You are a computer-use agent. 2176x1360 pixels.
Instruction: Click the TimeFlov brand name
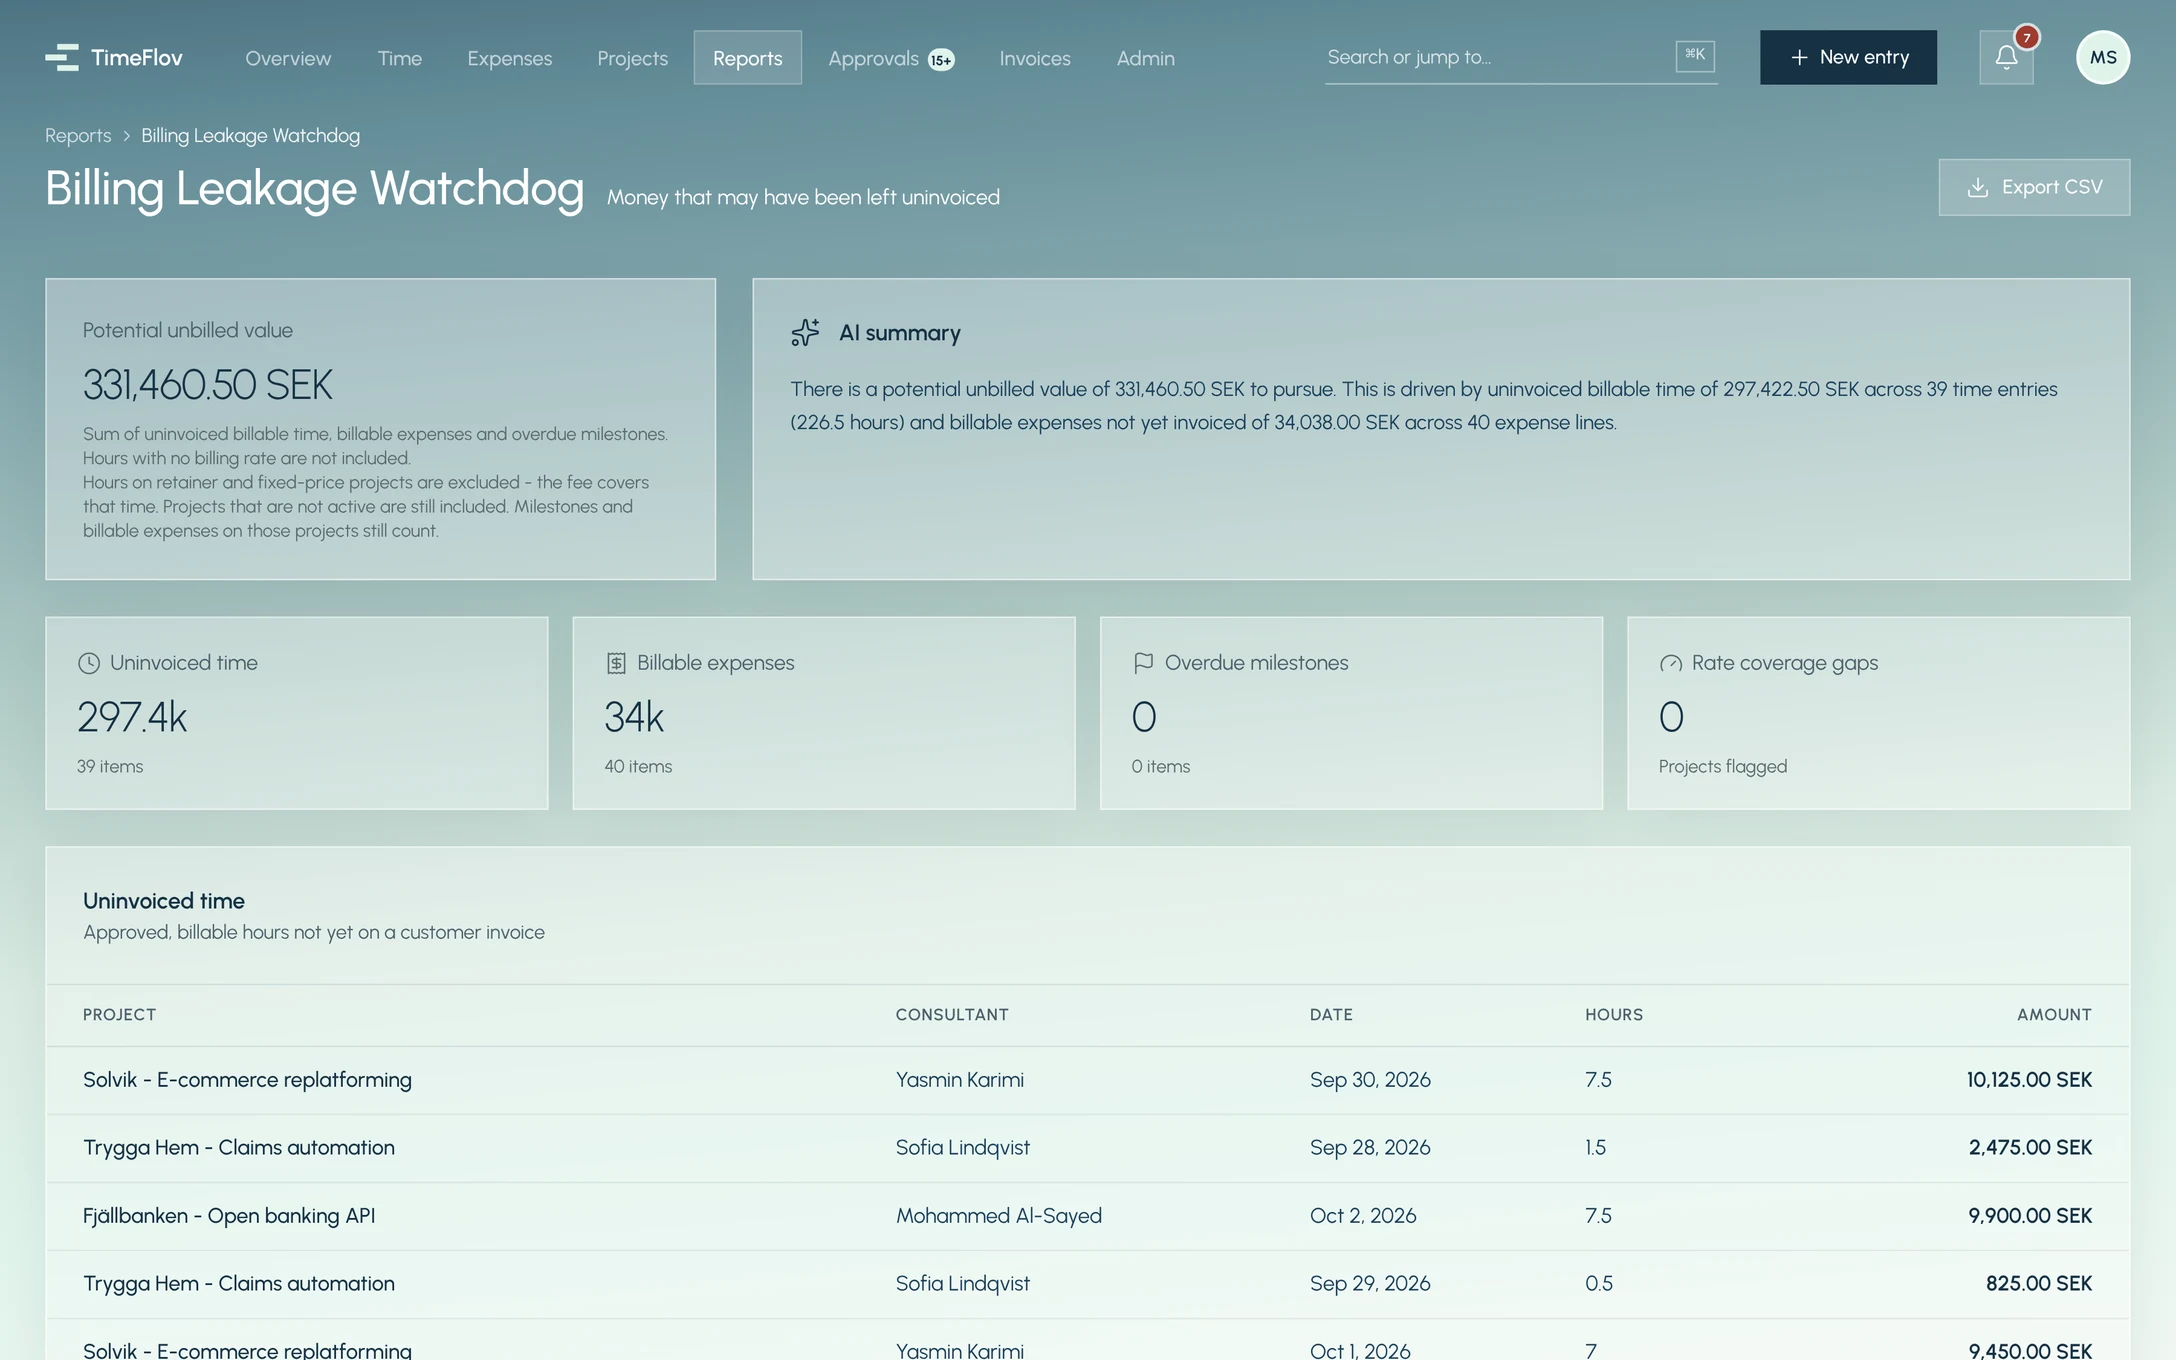[137, 58]
